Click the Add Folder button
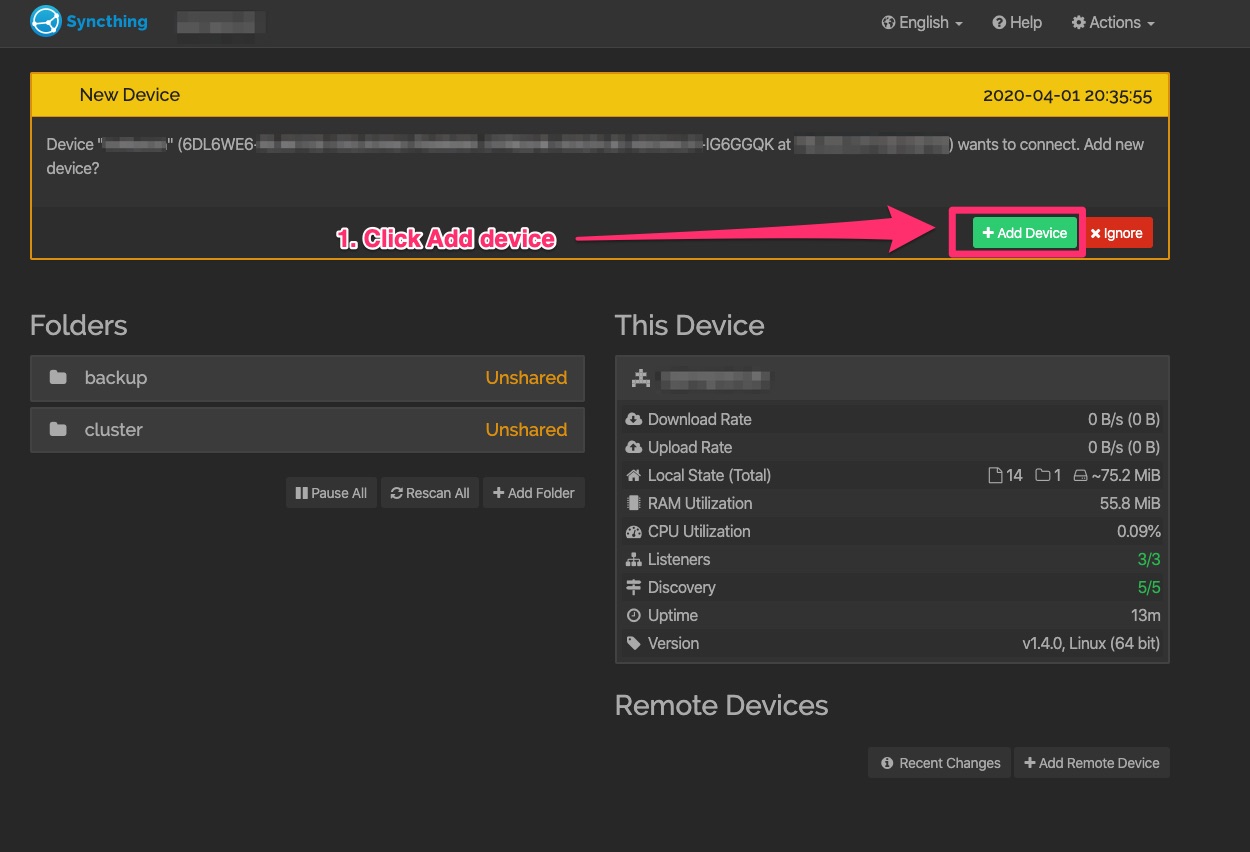1250x852 pixels. tap(534, 493)
